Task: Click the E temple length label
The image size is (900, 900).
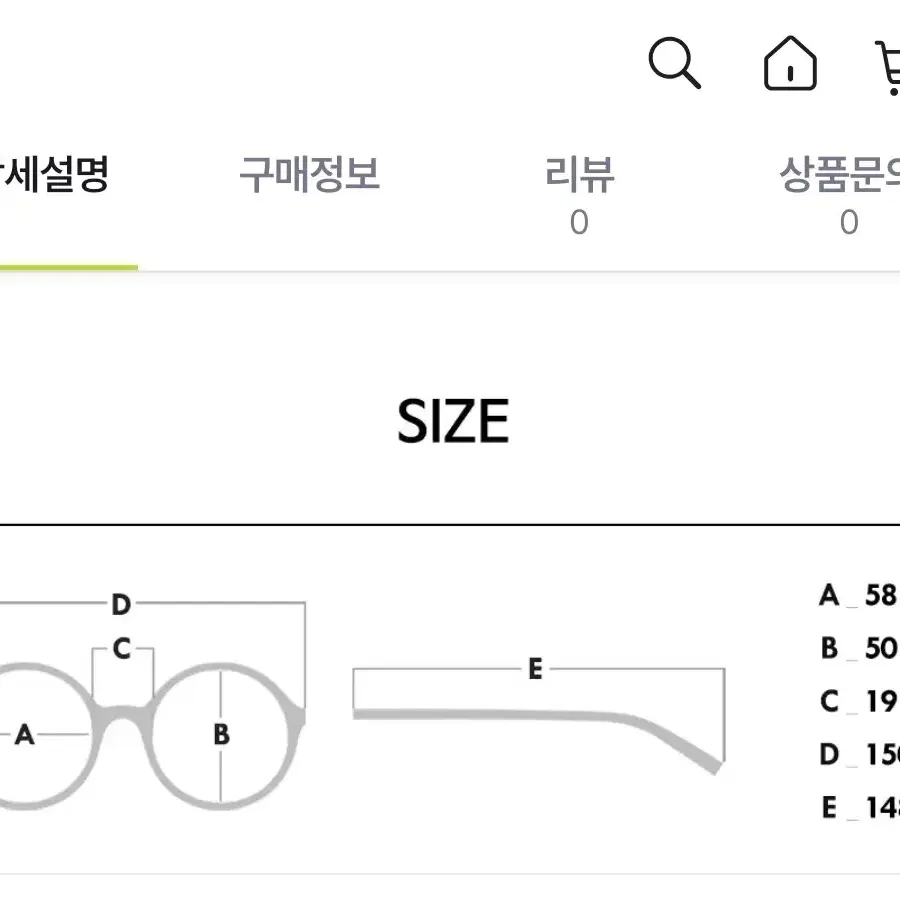Action: 535,669
